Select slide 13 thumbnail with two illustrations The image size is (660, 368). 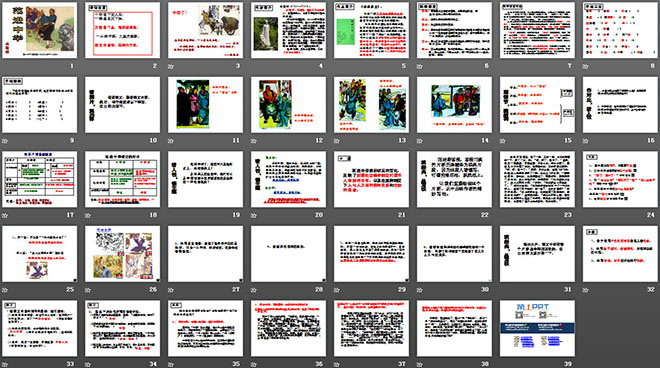(x=371, y=104)
